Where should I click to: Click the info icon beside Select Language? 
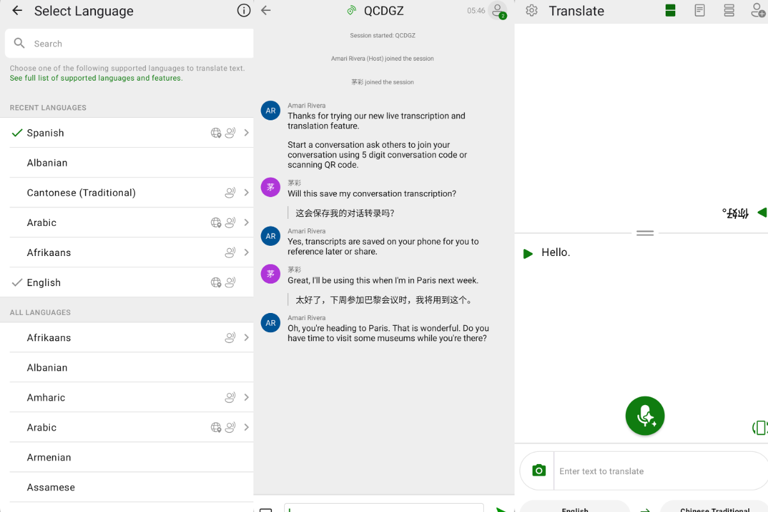243,11
